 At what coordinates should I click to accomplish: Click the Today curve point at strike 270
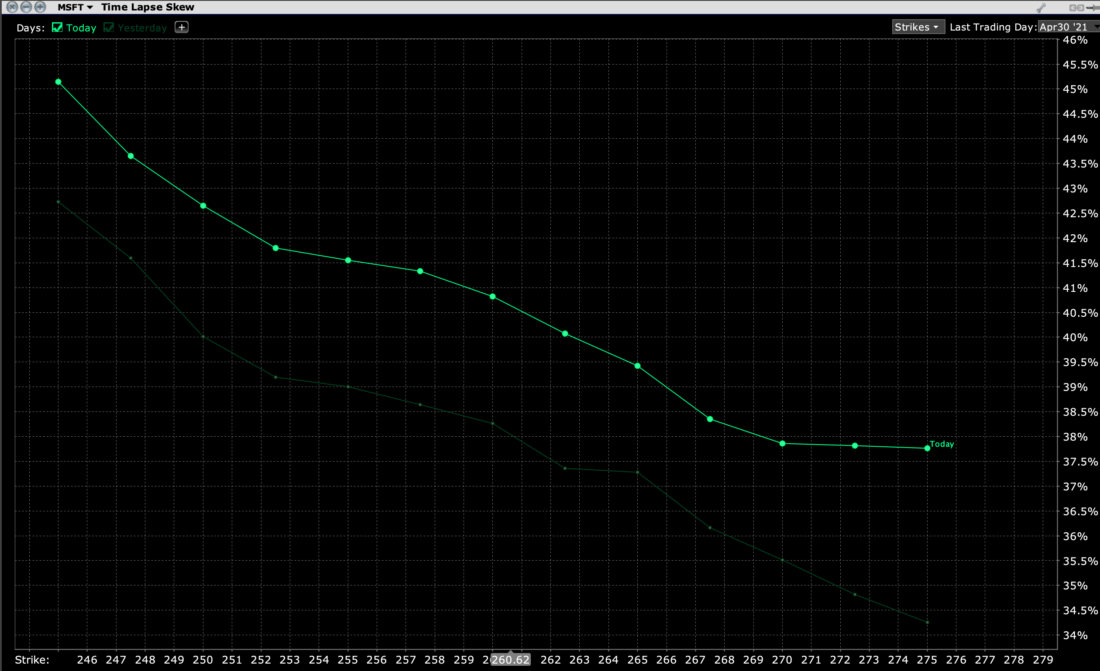pos(782,443)
